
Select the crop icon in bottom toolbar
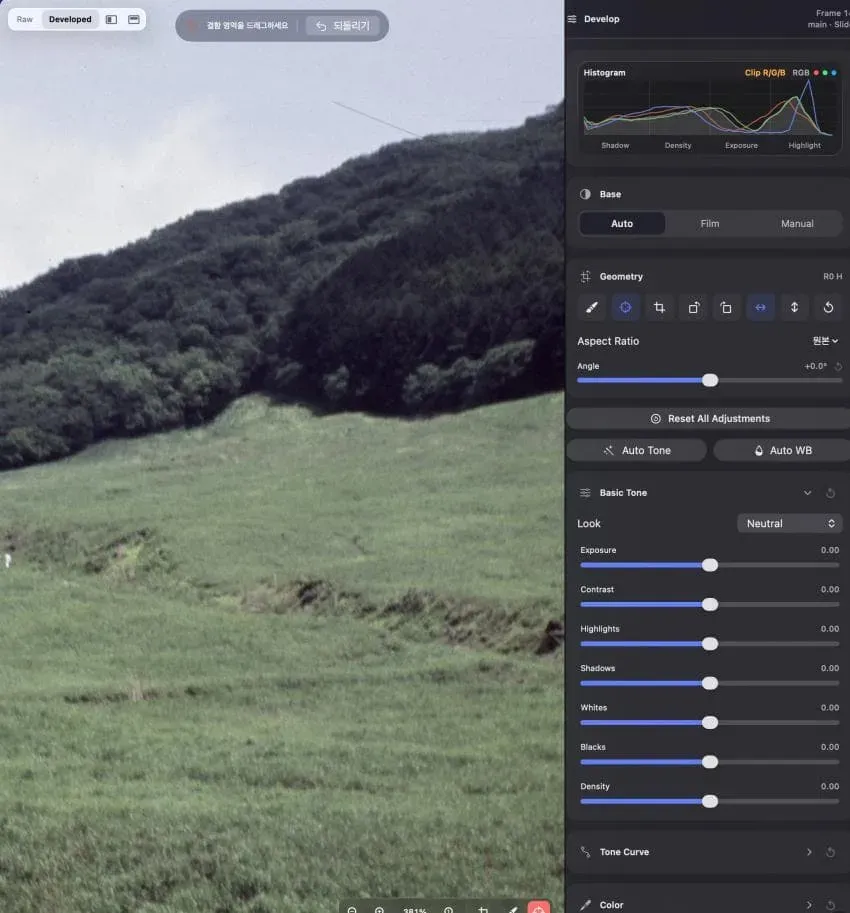pyautogui.click(x=483, y=909)
